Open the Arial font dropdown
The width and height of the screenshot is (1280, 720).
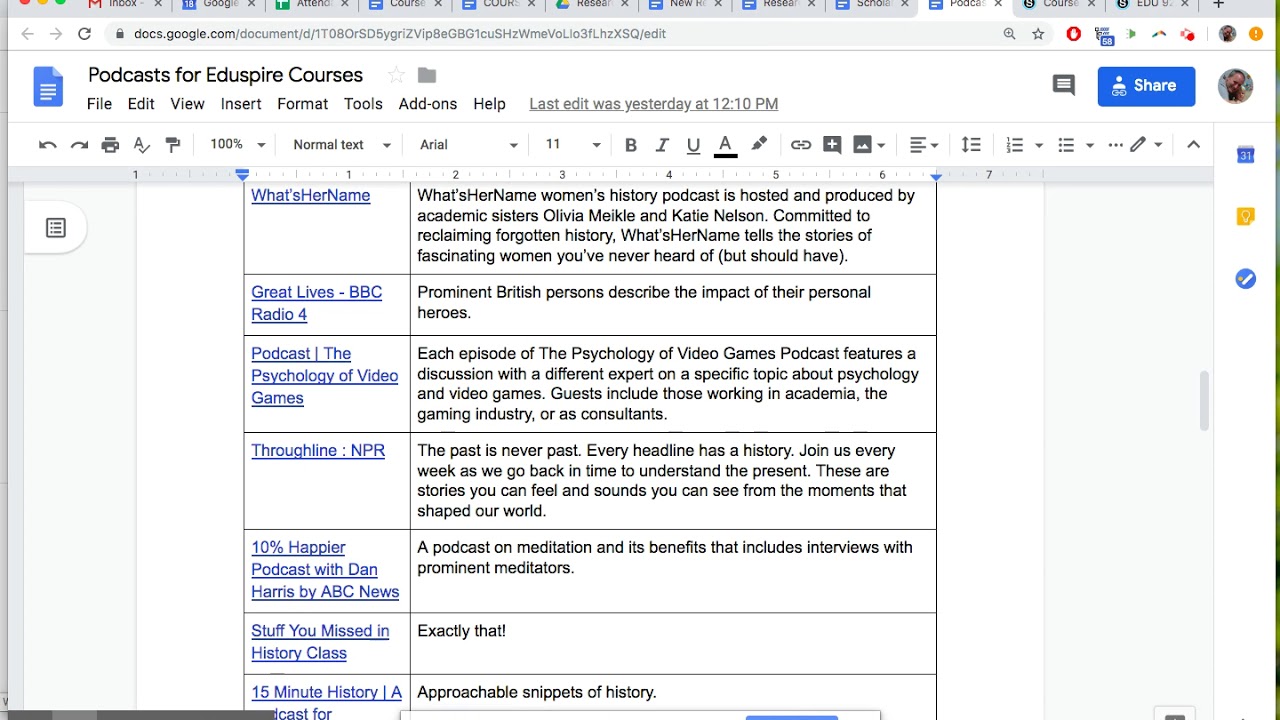click(x=468, y=145)
